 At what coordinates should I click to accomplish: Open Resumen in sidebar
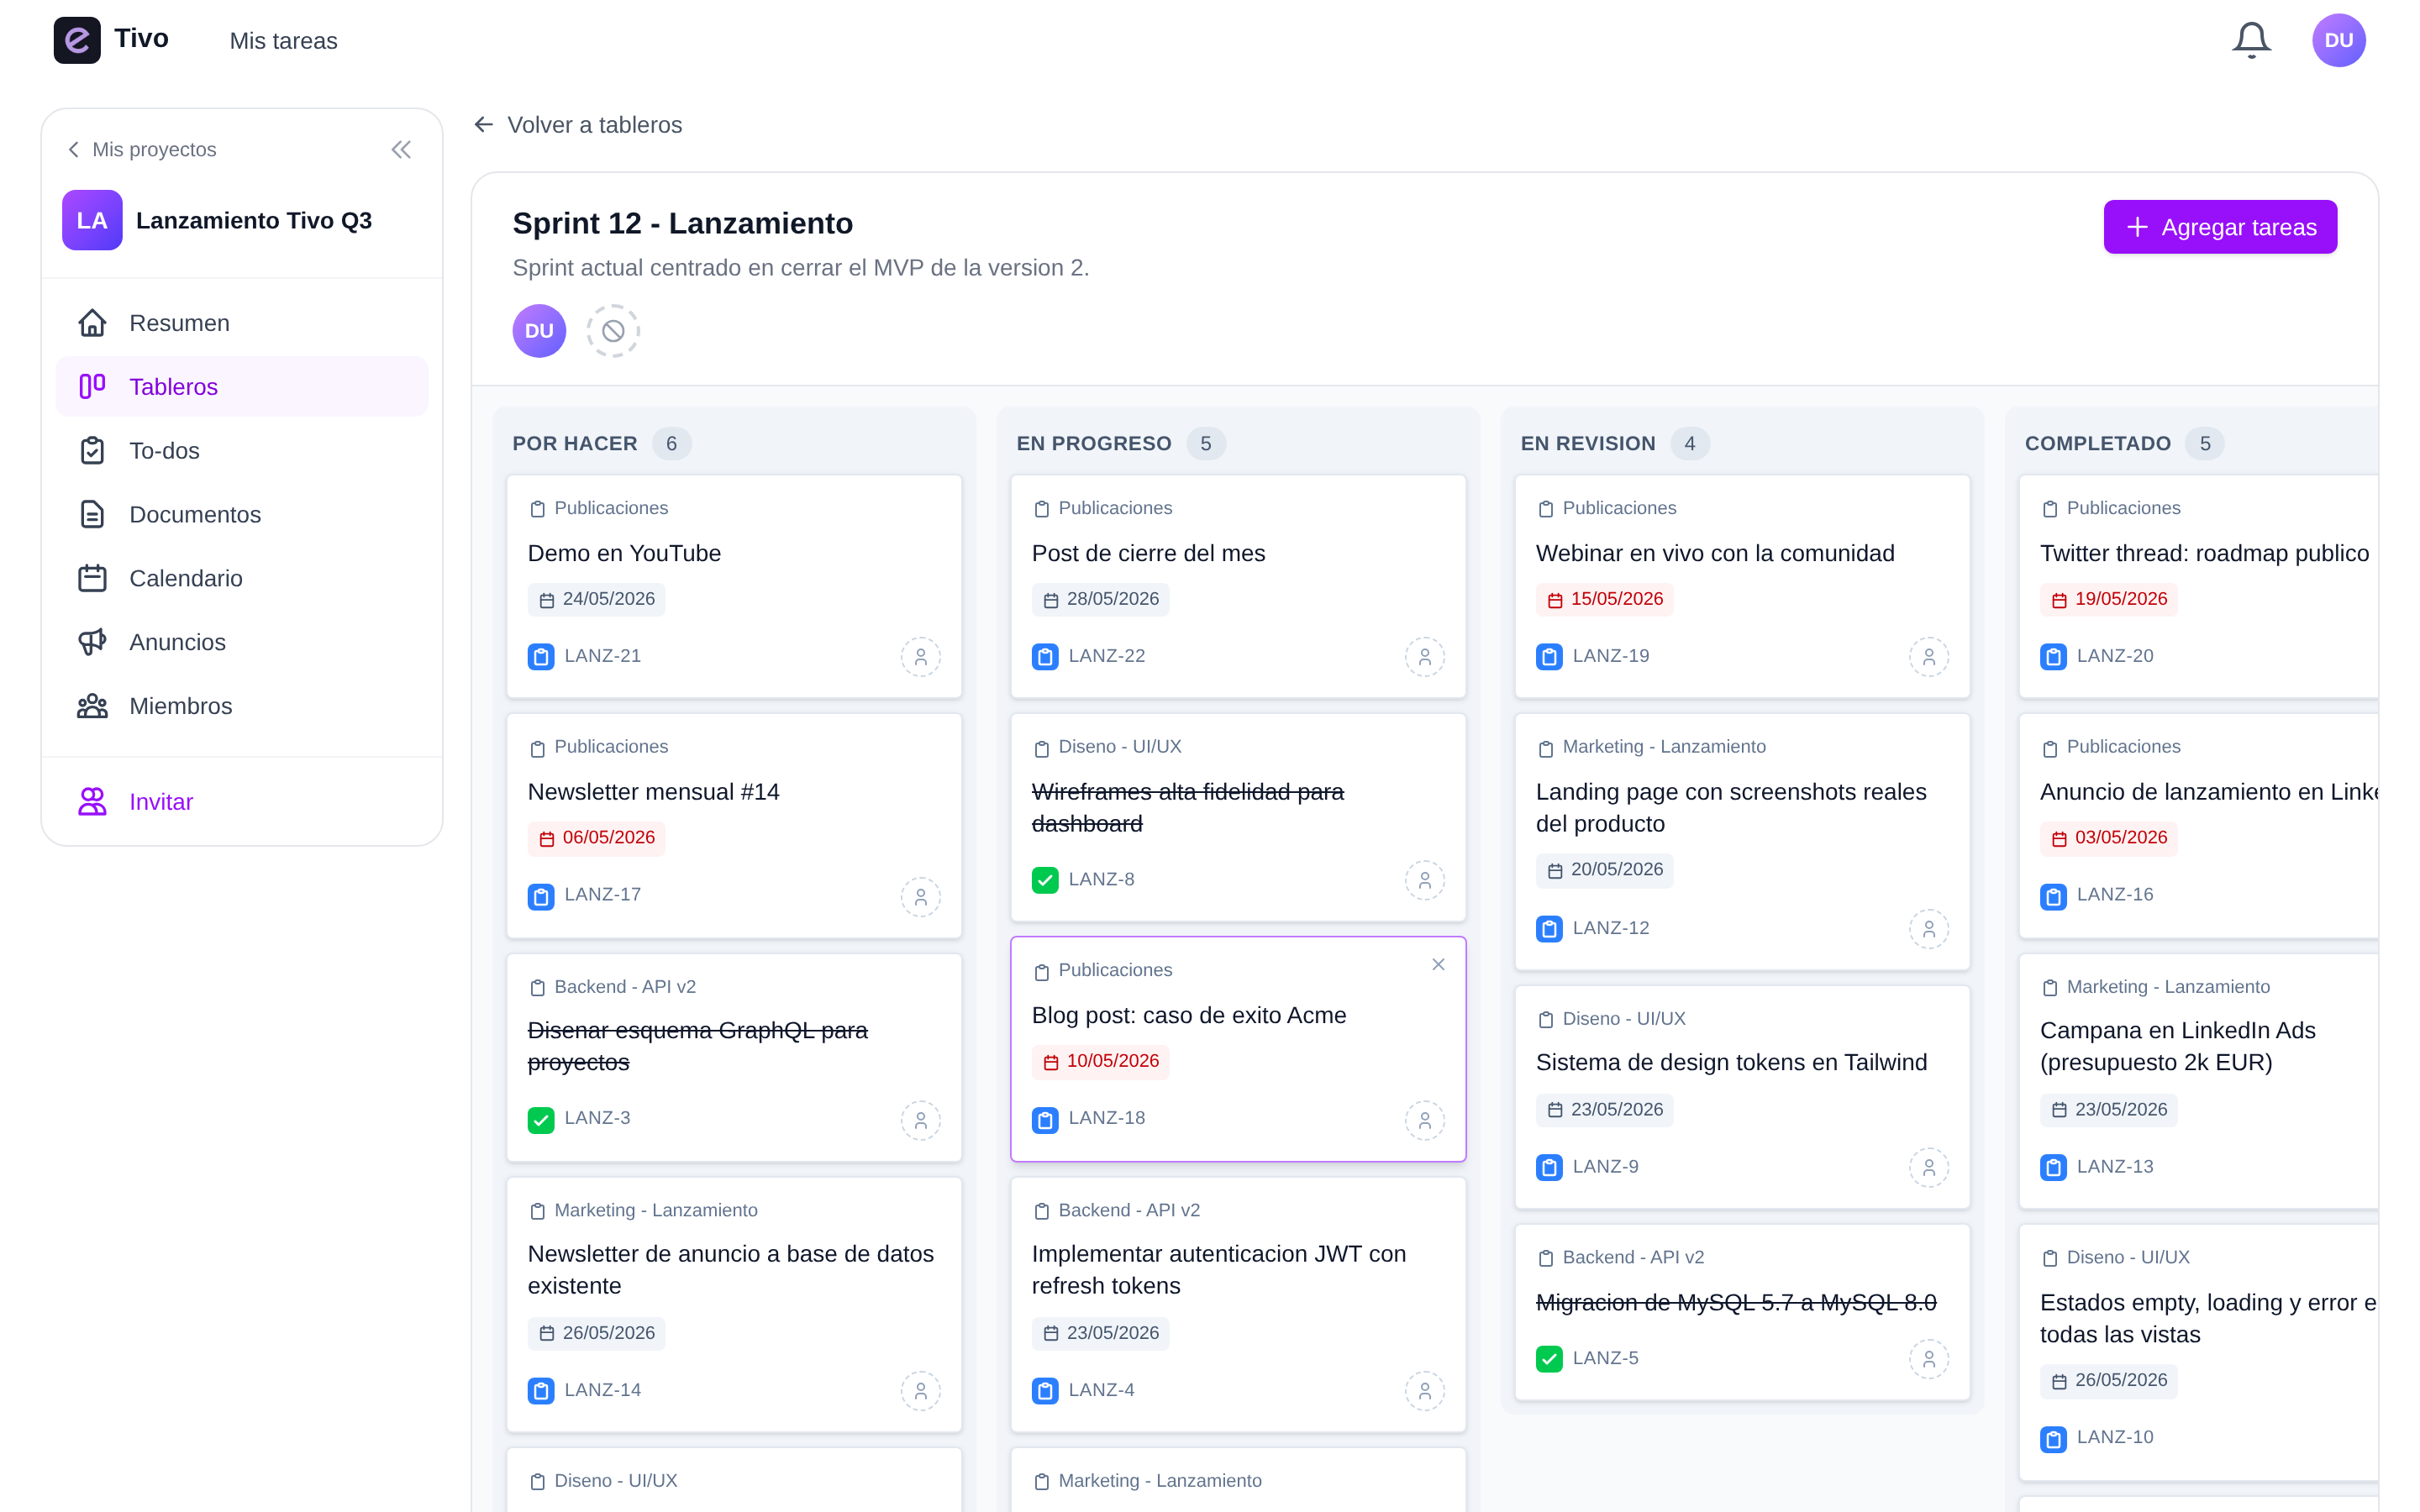click(242, 323)
